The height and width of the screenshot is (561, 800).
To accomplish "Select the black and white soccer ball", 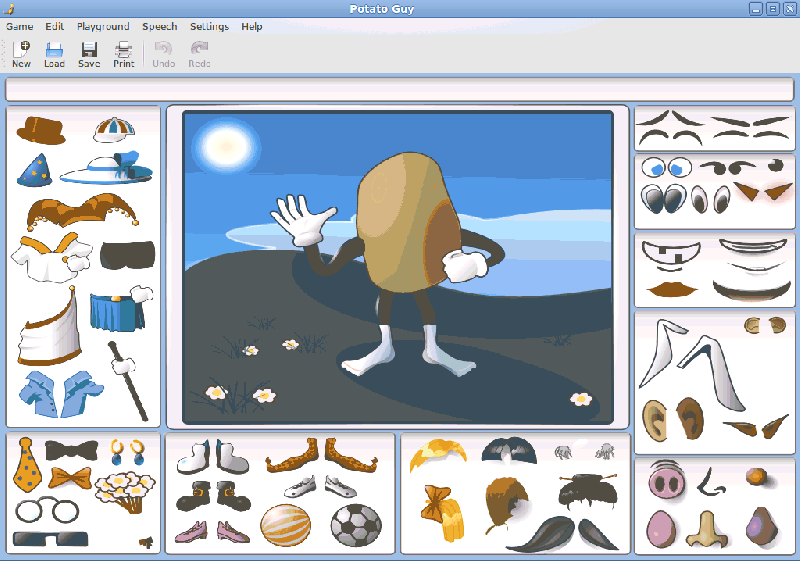I will click(x=355, y=523).
